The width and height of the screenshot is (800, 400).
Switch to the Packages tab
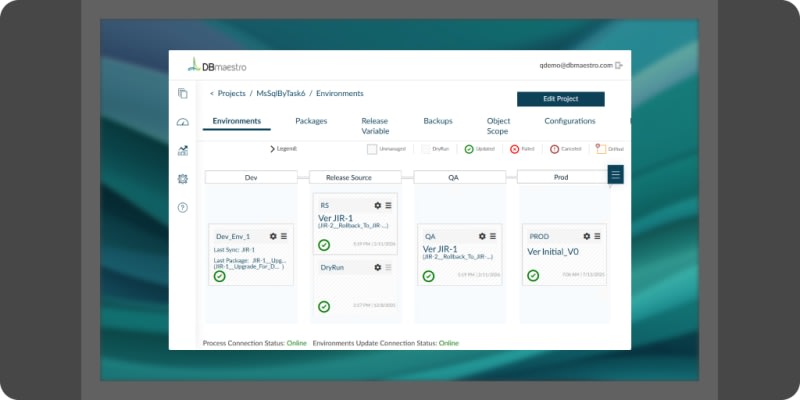click(311, 121)
